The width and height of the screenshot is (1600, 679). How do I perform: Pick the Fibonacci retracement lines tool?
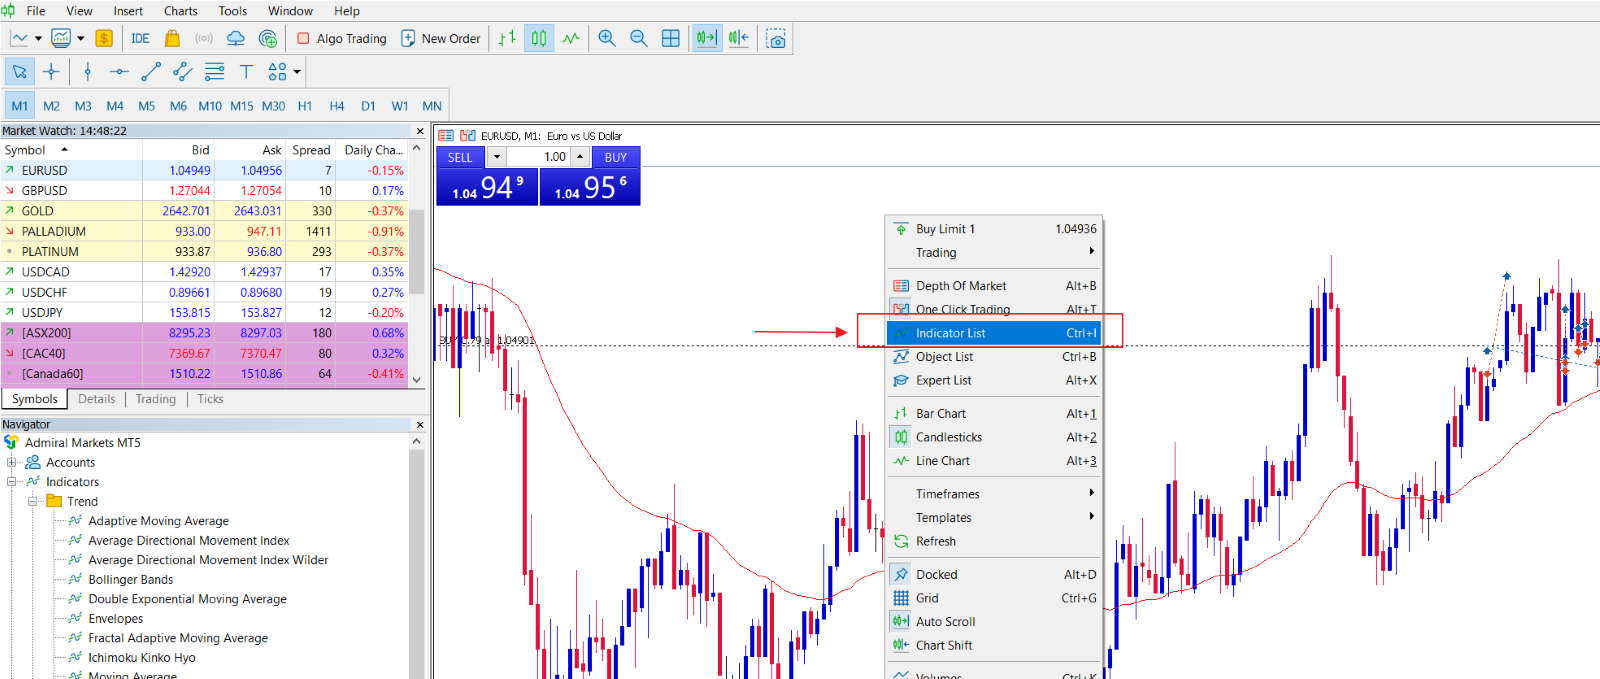[x=214, y=71]
